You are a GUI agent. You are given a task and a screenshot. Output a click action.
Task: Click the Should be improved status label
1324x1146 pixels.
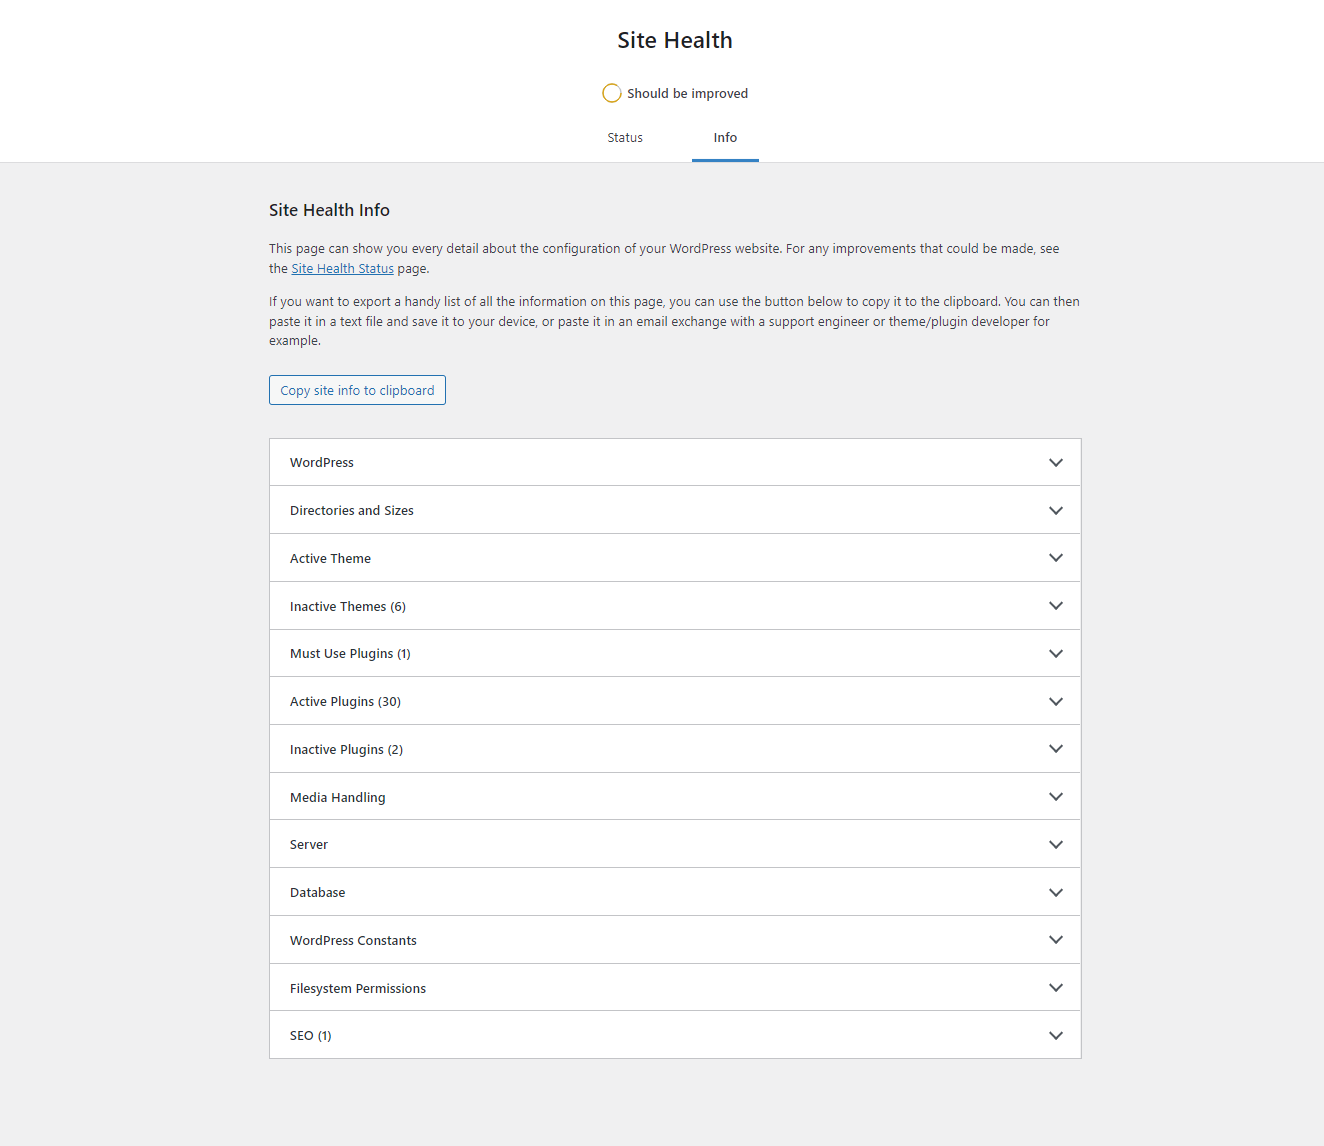tap(687, 93)
